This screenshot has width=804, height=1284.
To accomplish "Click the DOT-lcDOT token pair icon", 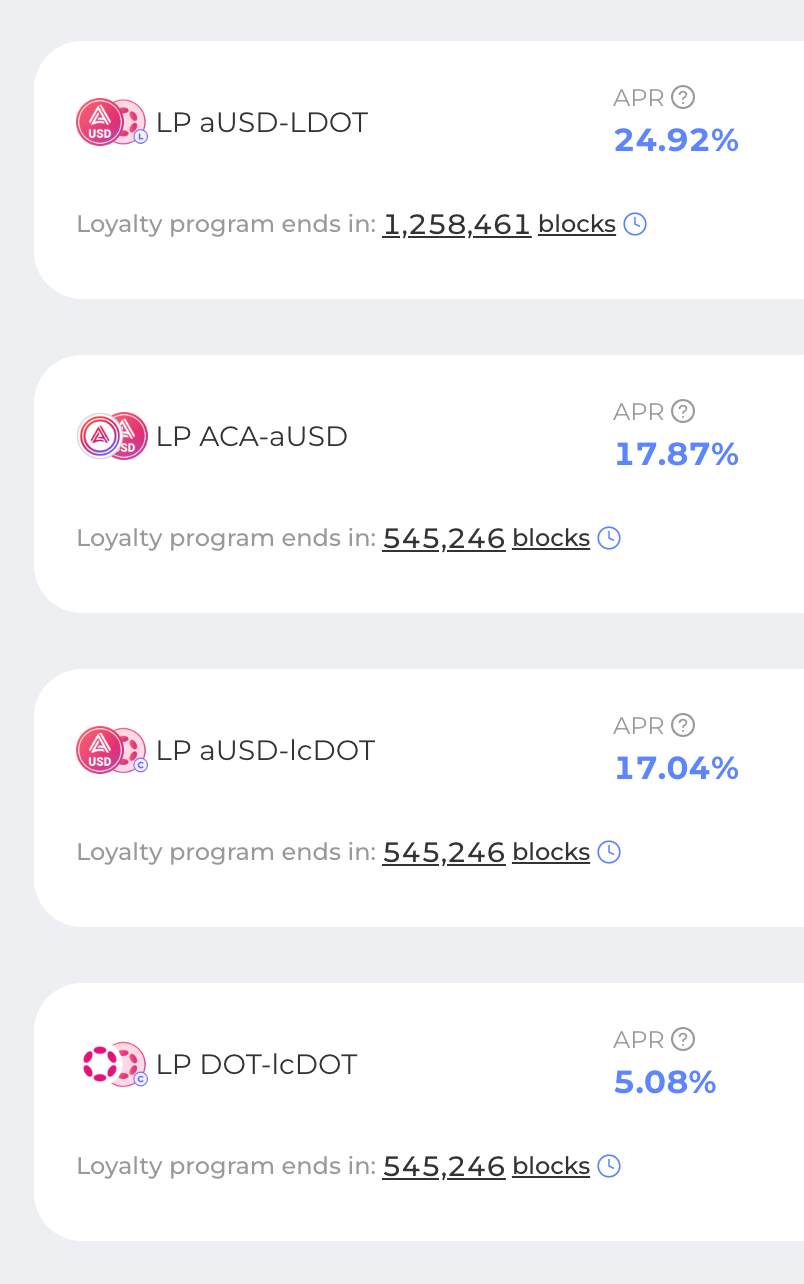I will point(112,1064).
